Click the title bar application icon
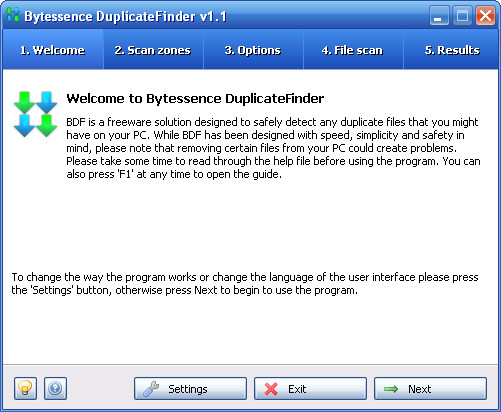 [13, 15]
